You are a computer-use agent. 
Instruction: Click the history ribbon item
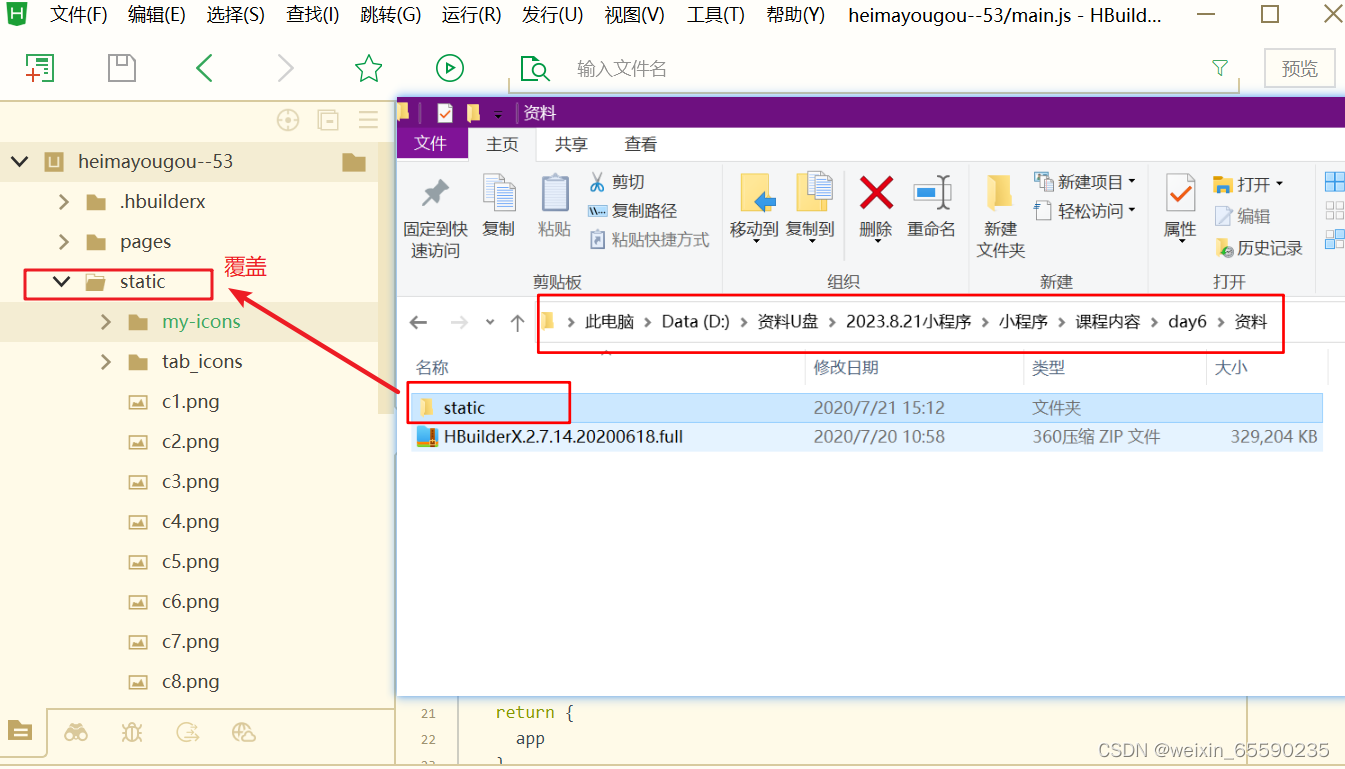[x=1258, y=248]
